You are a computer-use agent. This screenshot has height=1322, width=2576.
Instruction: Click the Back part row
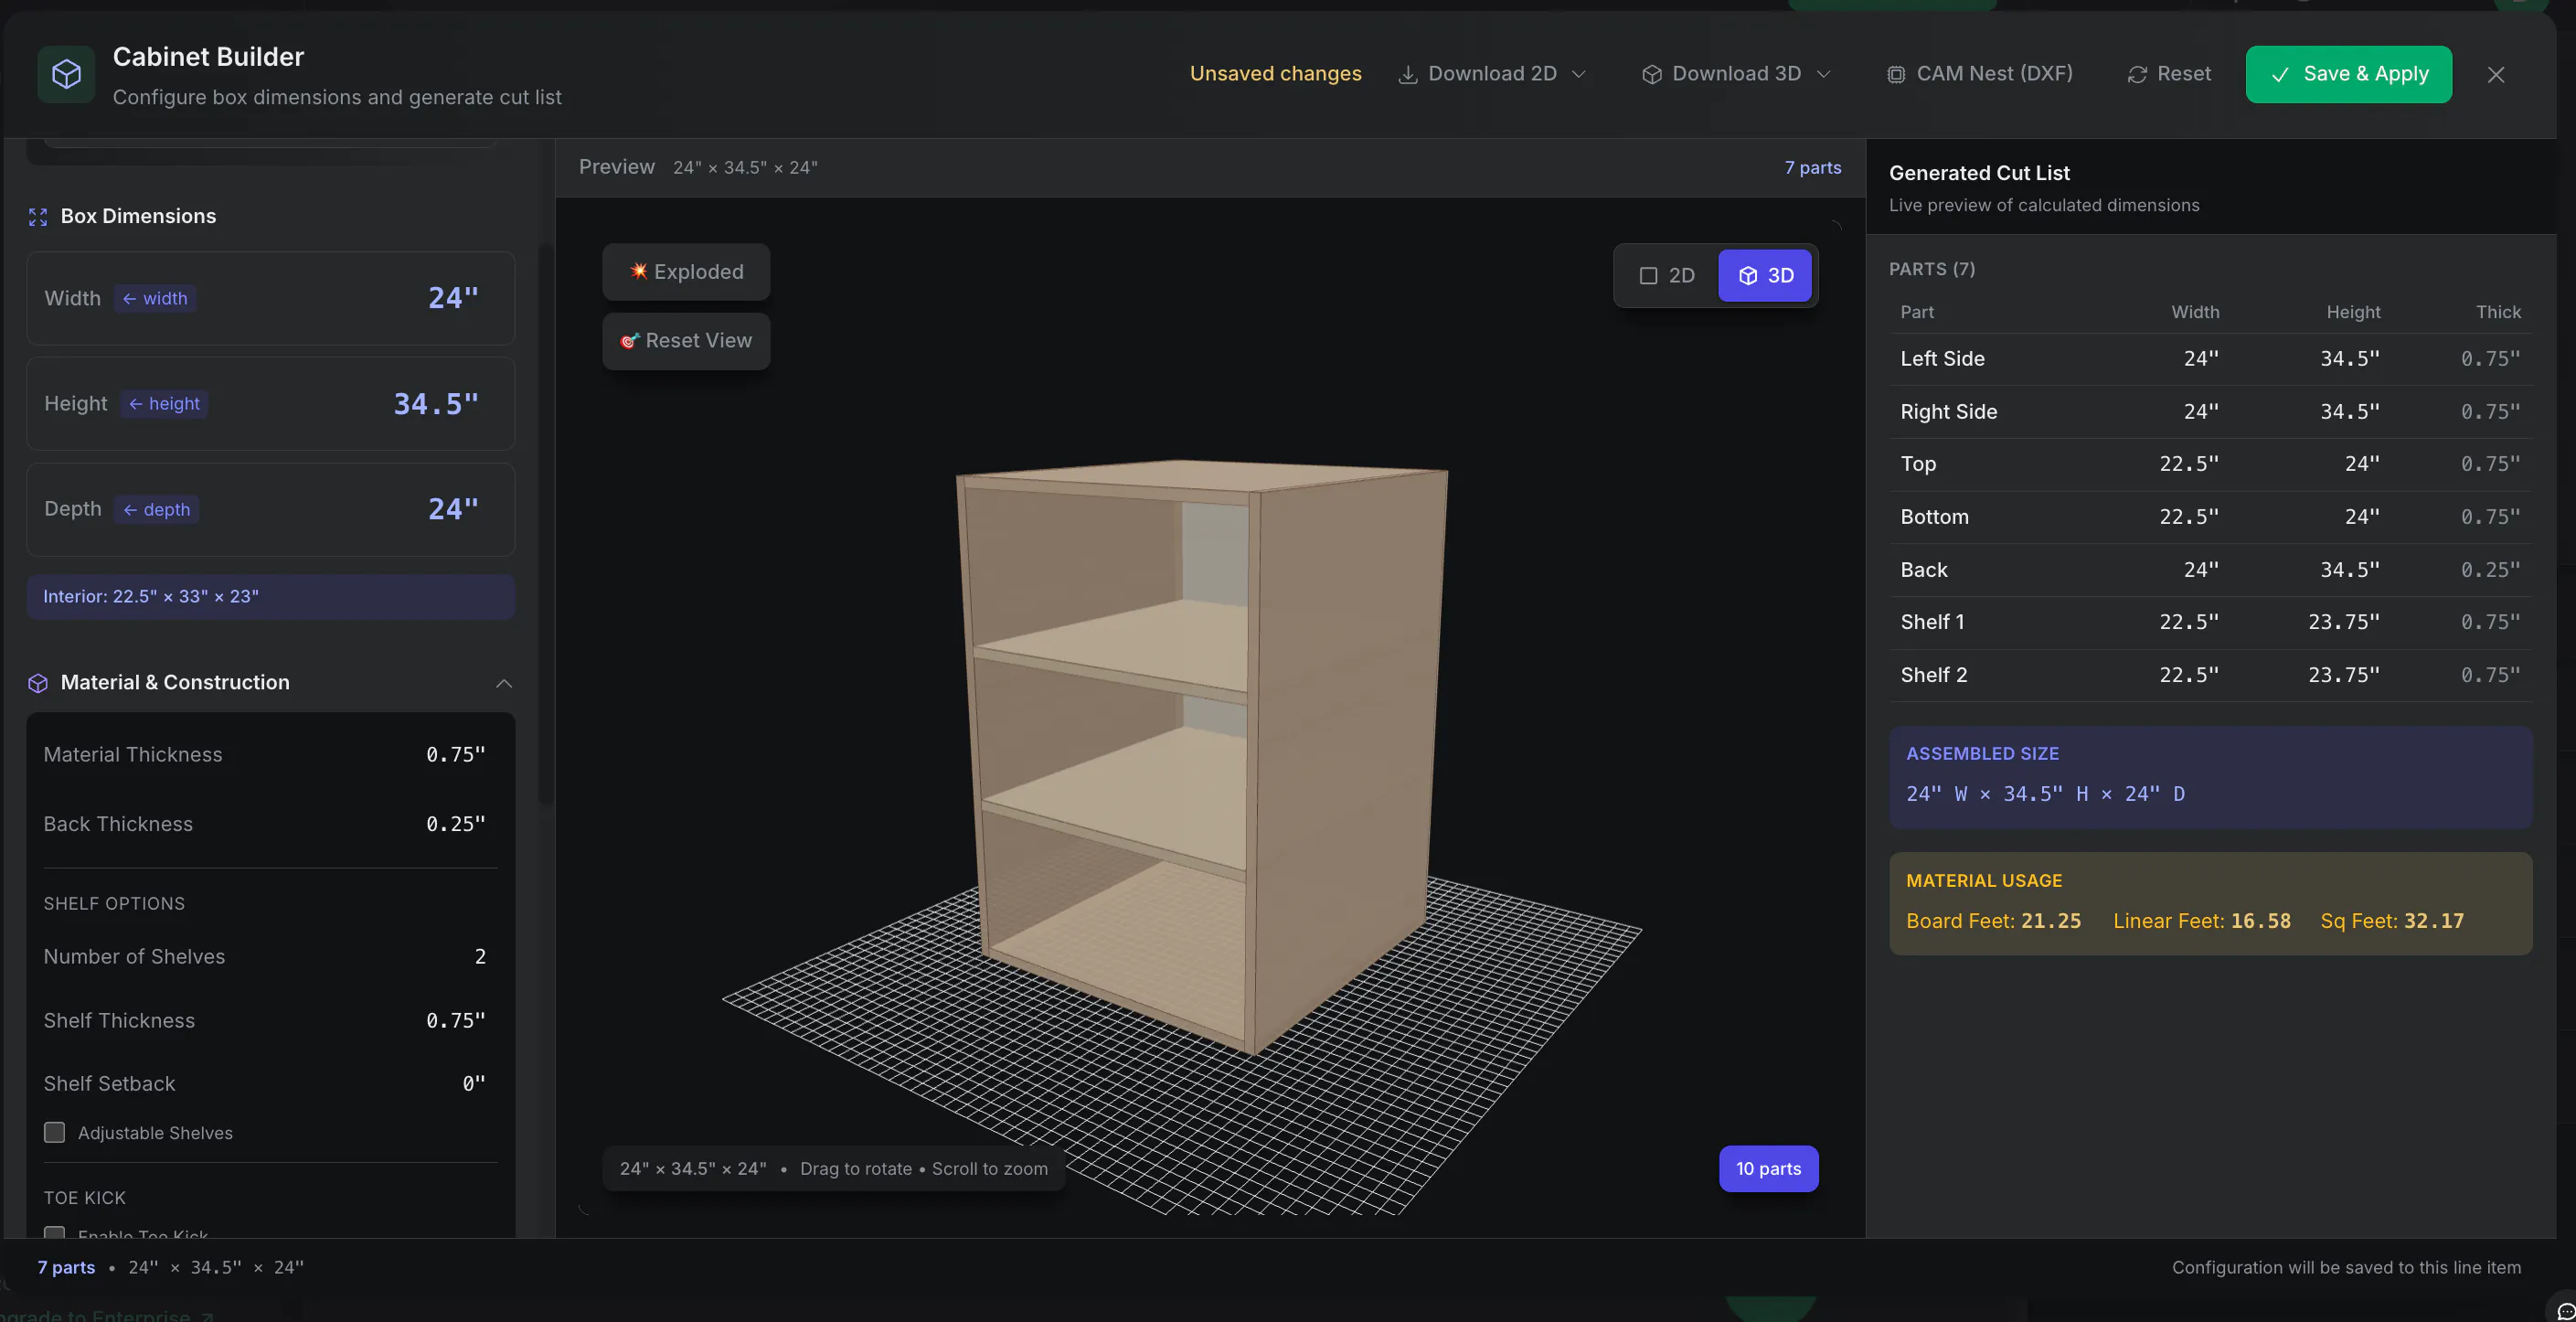2210,570
